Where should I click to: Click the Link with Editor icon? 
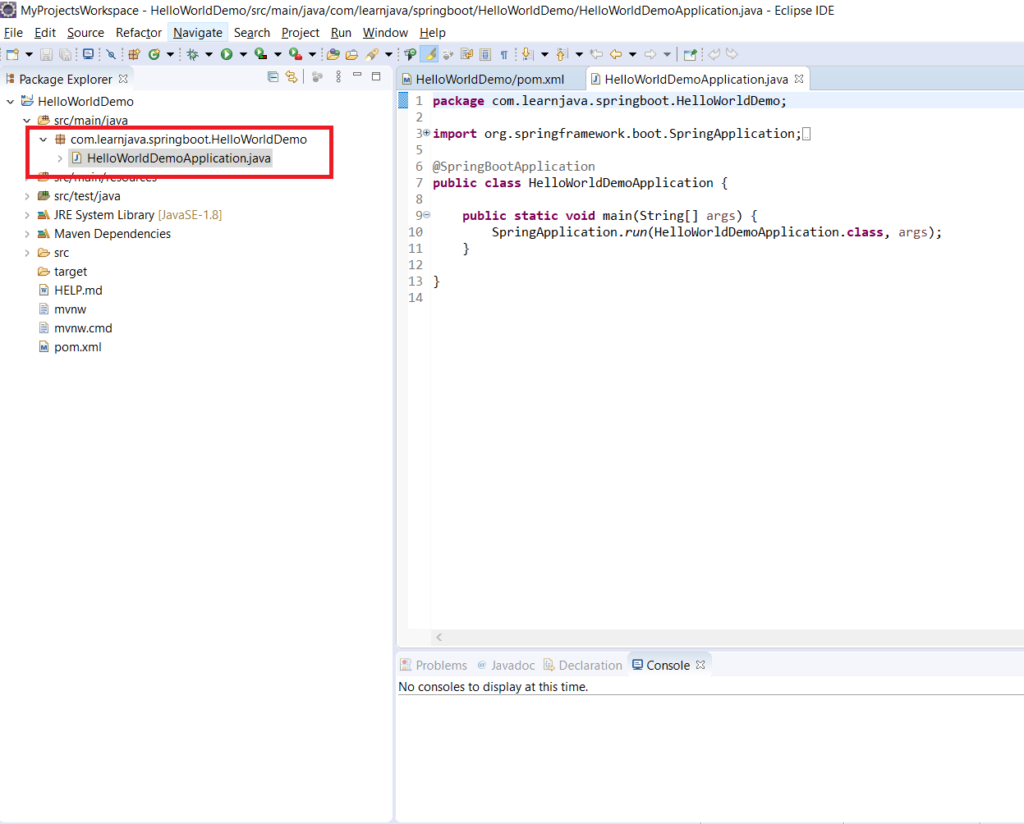pos(290,78)
